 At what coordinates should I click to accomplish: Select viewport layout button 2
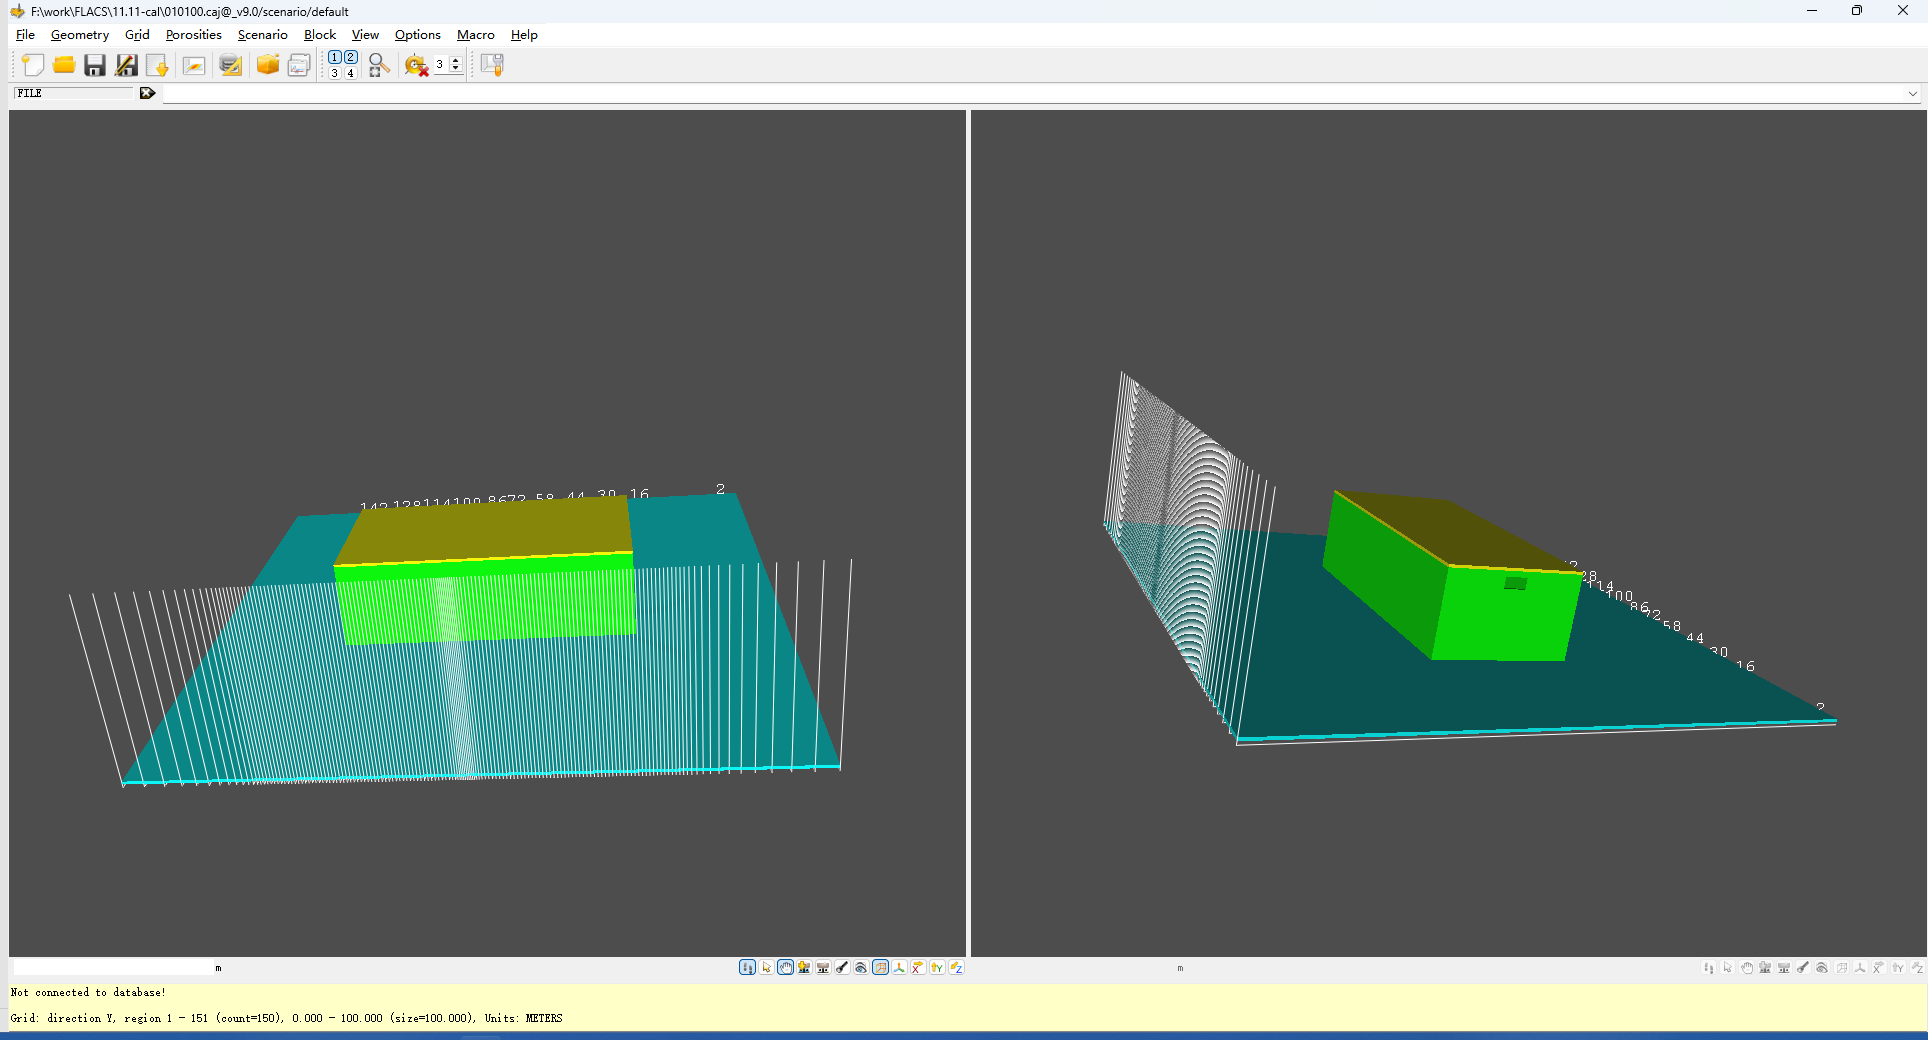[x=351, y=57]
